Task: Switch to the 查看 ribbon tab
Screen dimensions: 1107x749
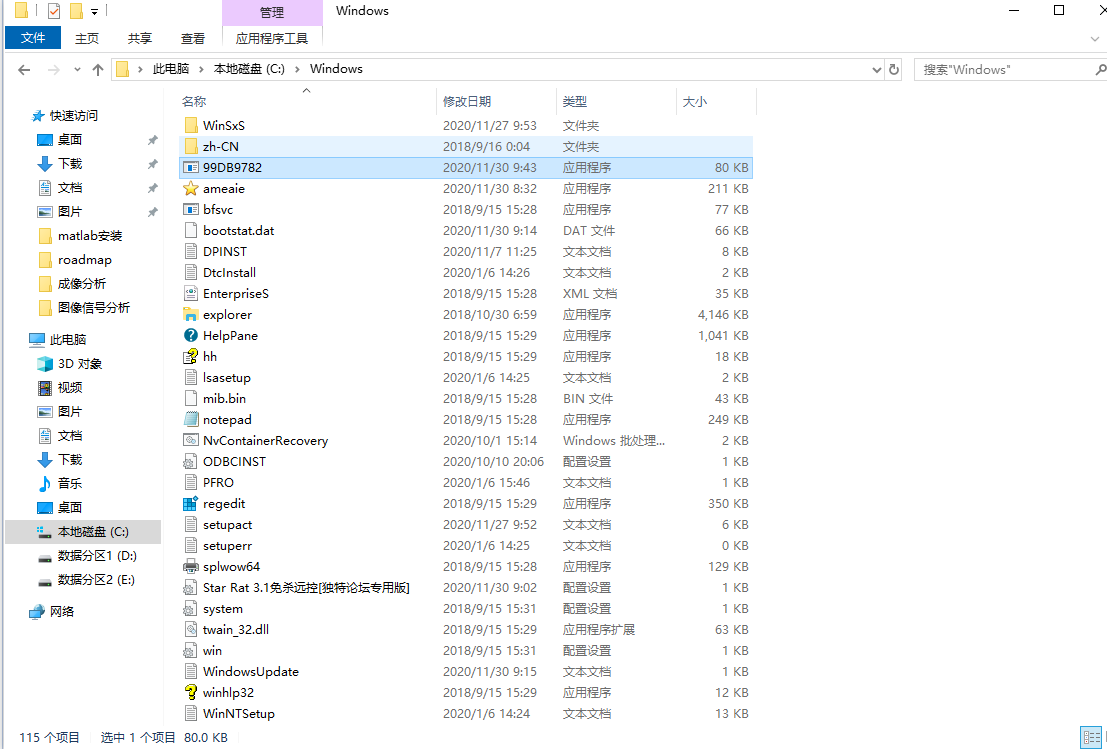Action: click(x=193, y=39)
